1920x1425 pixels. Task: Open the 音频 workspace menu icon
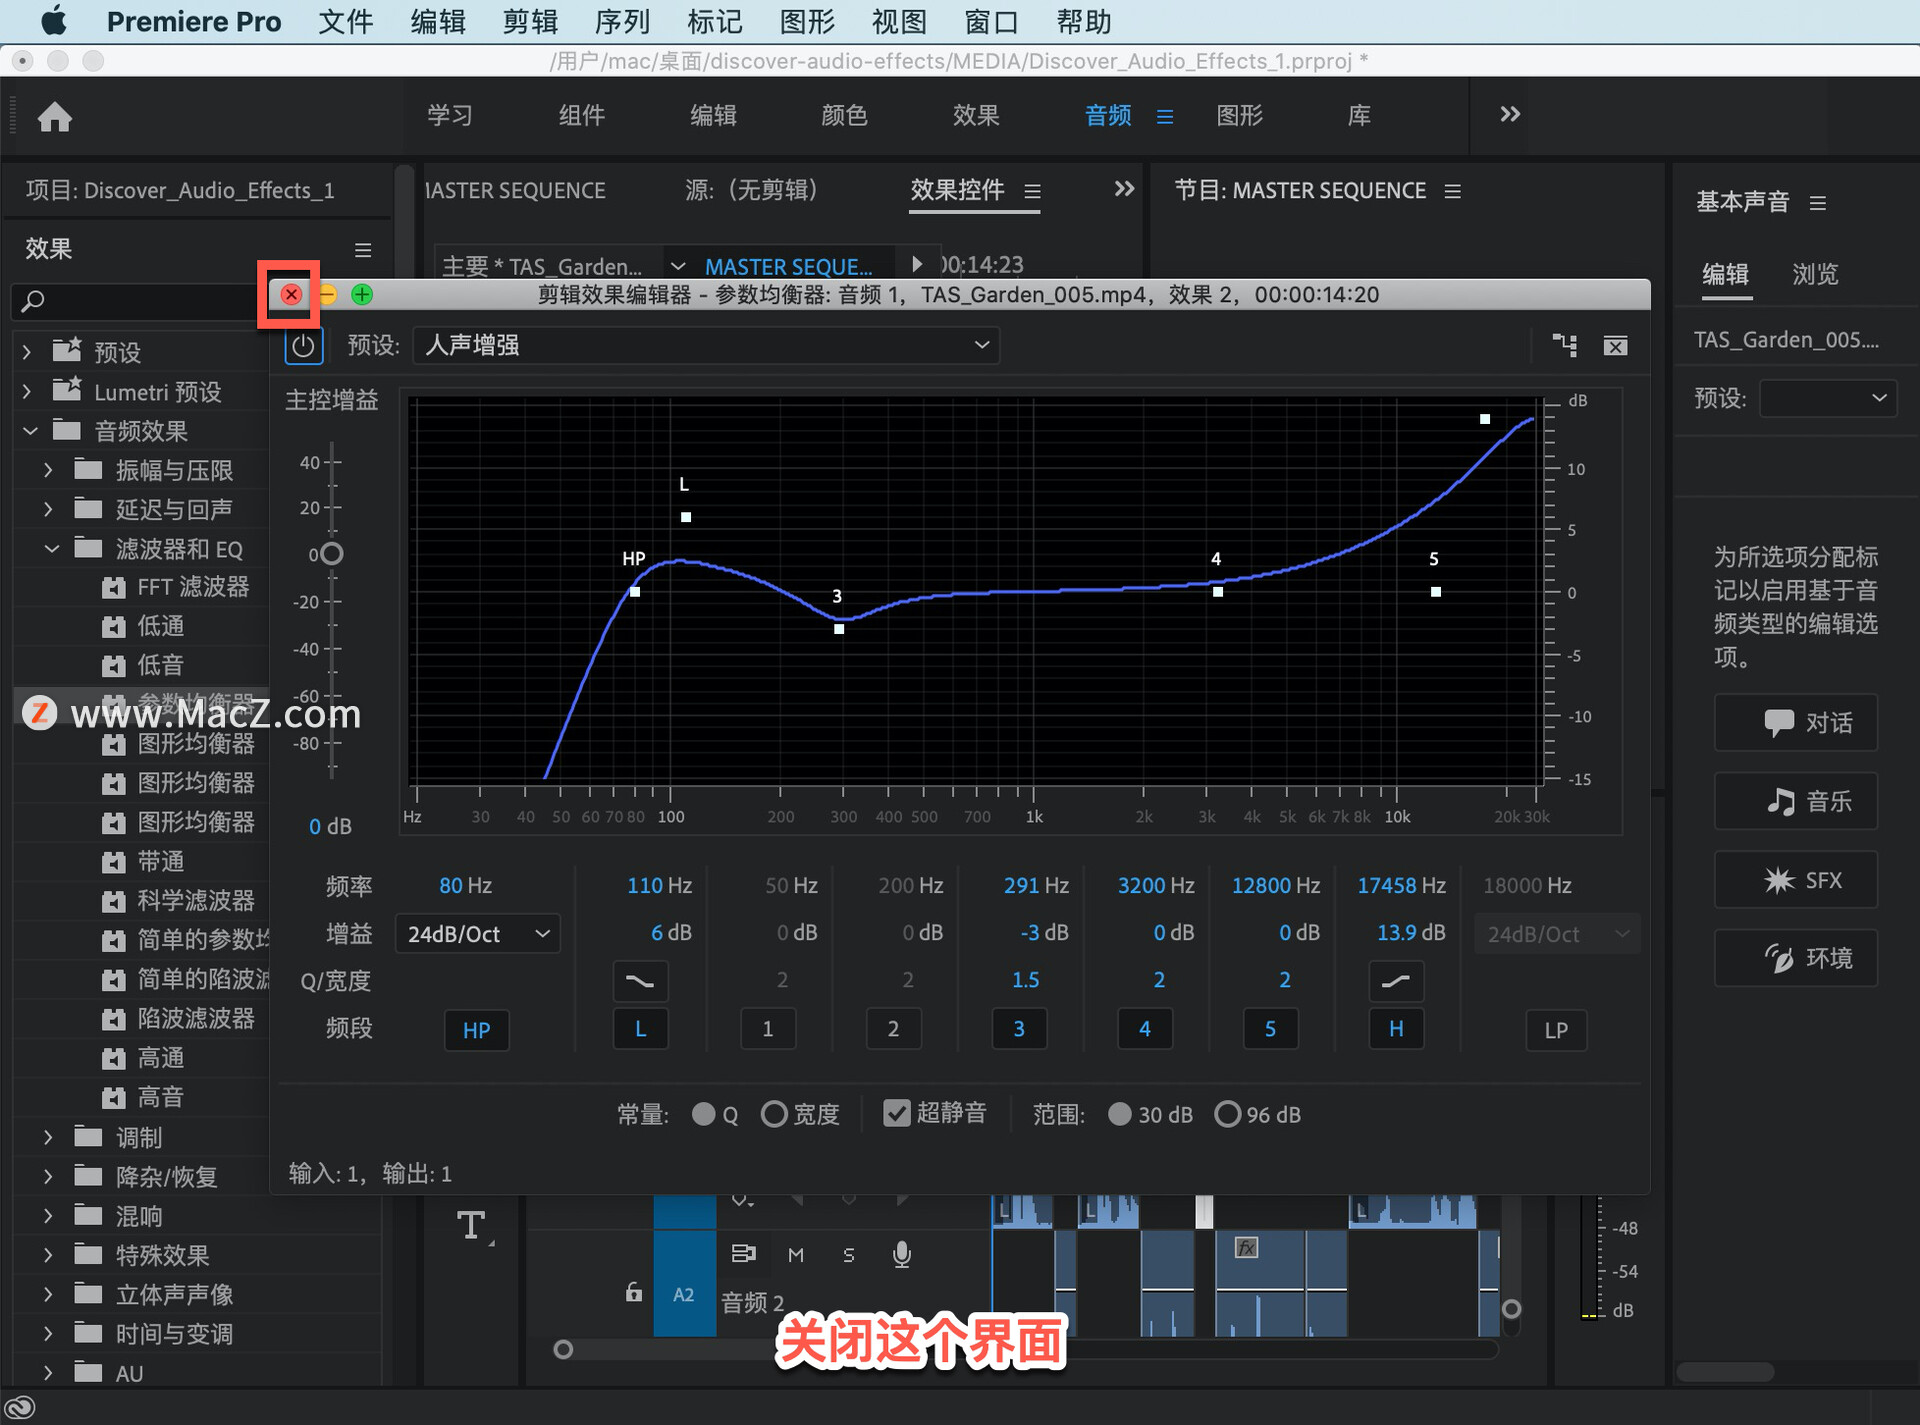coord(1165,116)
